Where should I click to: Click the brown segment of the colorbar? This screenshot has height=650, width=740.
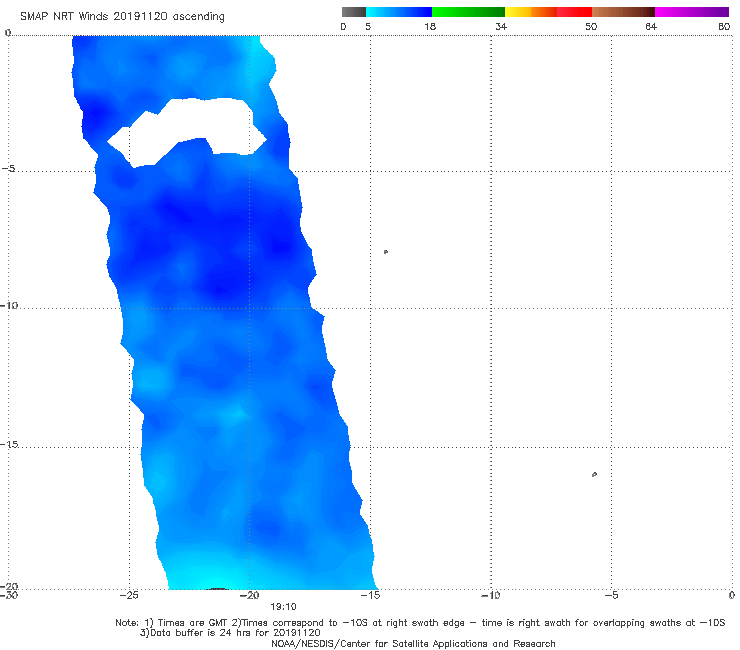click(623, 12)
